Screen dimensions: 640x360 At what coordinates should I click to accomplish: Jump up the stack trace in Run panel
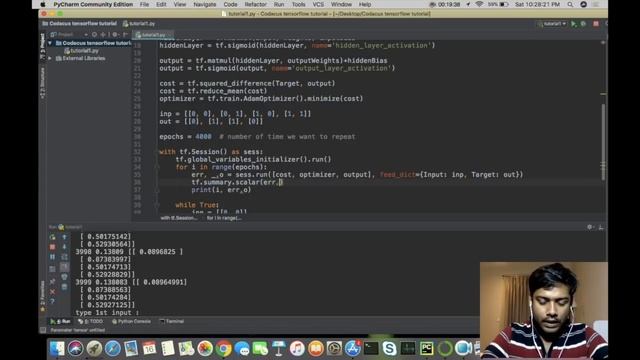pos(64,237)
